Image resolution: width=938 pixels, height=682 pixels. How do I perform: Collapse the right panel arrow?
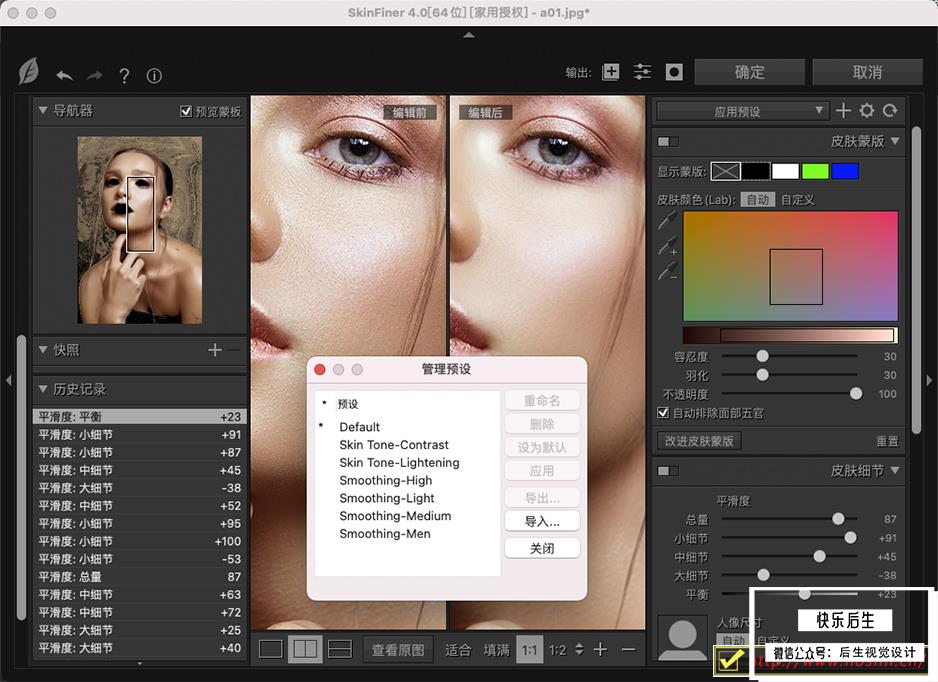tap(929, 380)
